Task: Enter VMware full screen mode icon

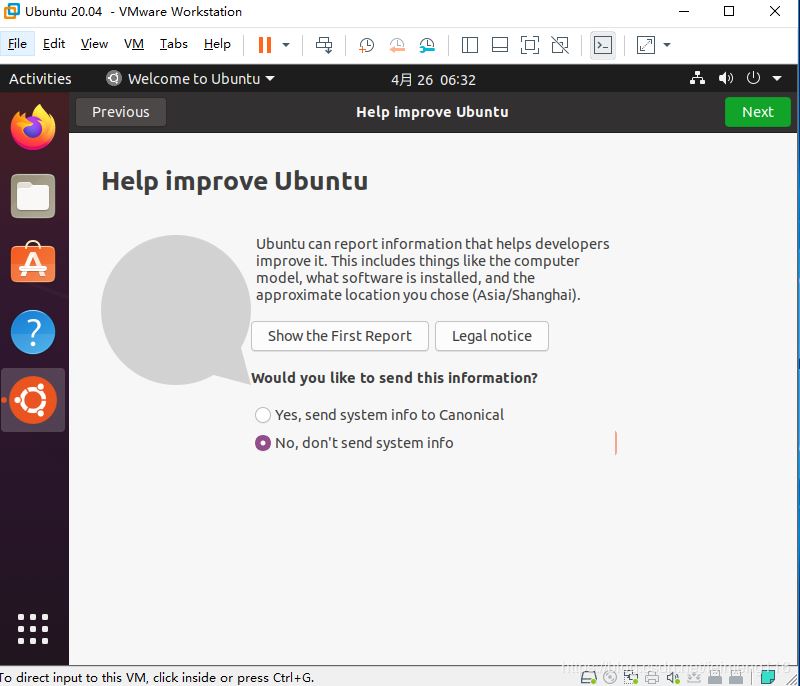Action: (x=530, y=45)
